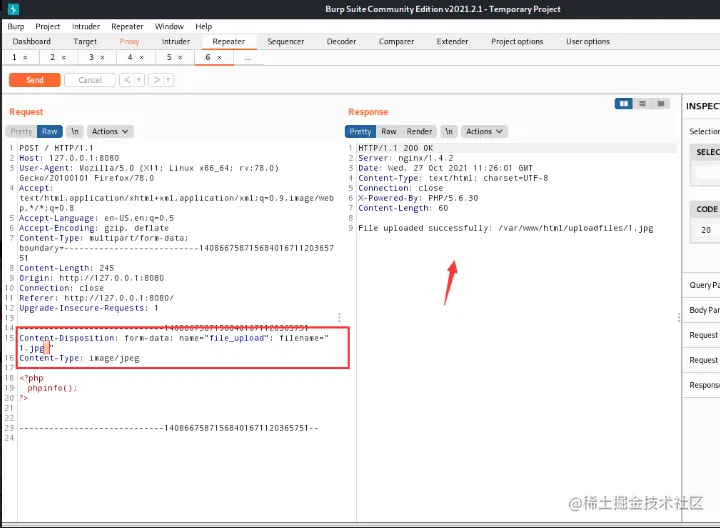This screenshot has height=528, width=720.
Task: Switch to the Decoder tab
Action: click(341, 41)
